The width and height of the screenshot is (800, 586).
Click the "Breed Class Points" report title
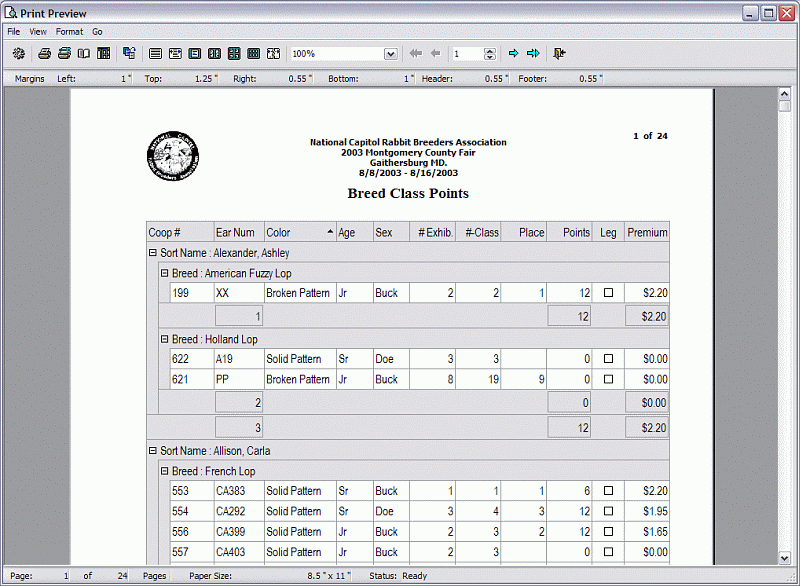coord(408,193)
